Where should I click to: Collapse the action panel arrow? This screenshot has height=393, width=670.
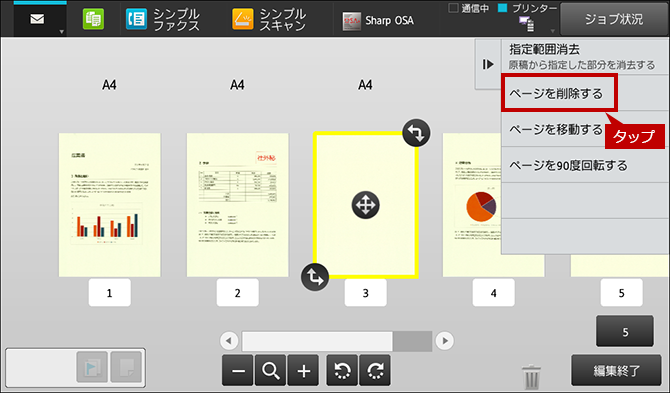point(488,64)
